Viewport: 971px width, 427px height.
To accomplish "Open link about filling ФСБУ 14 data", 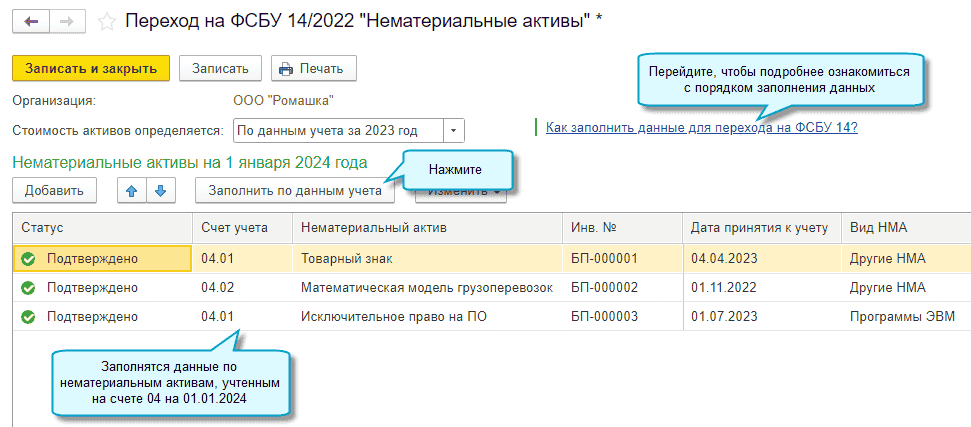I will coord(702,128).
